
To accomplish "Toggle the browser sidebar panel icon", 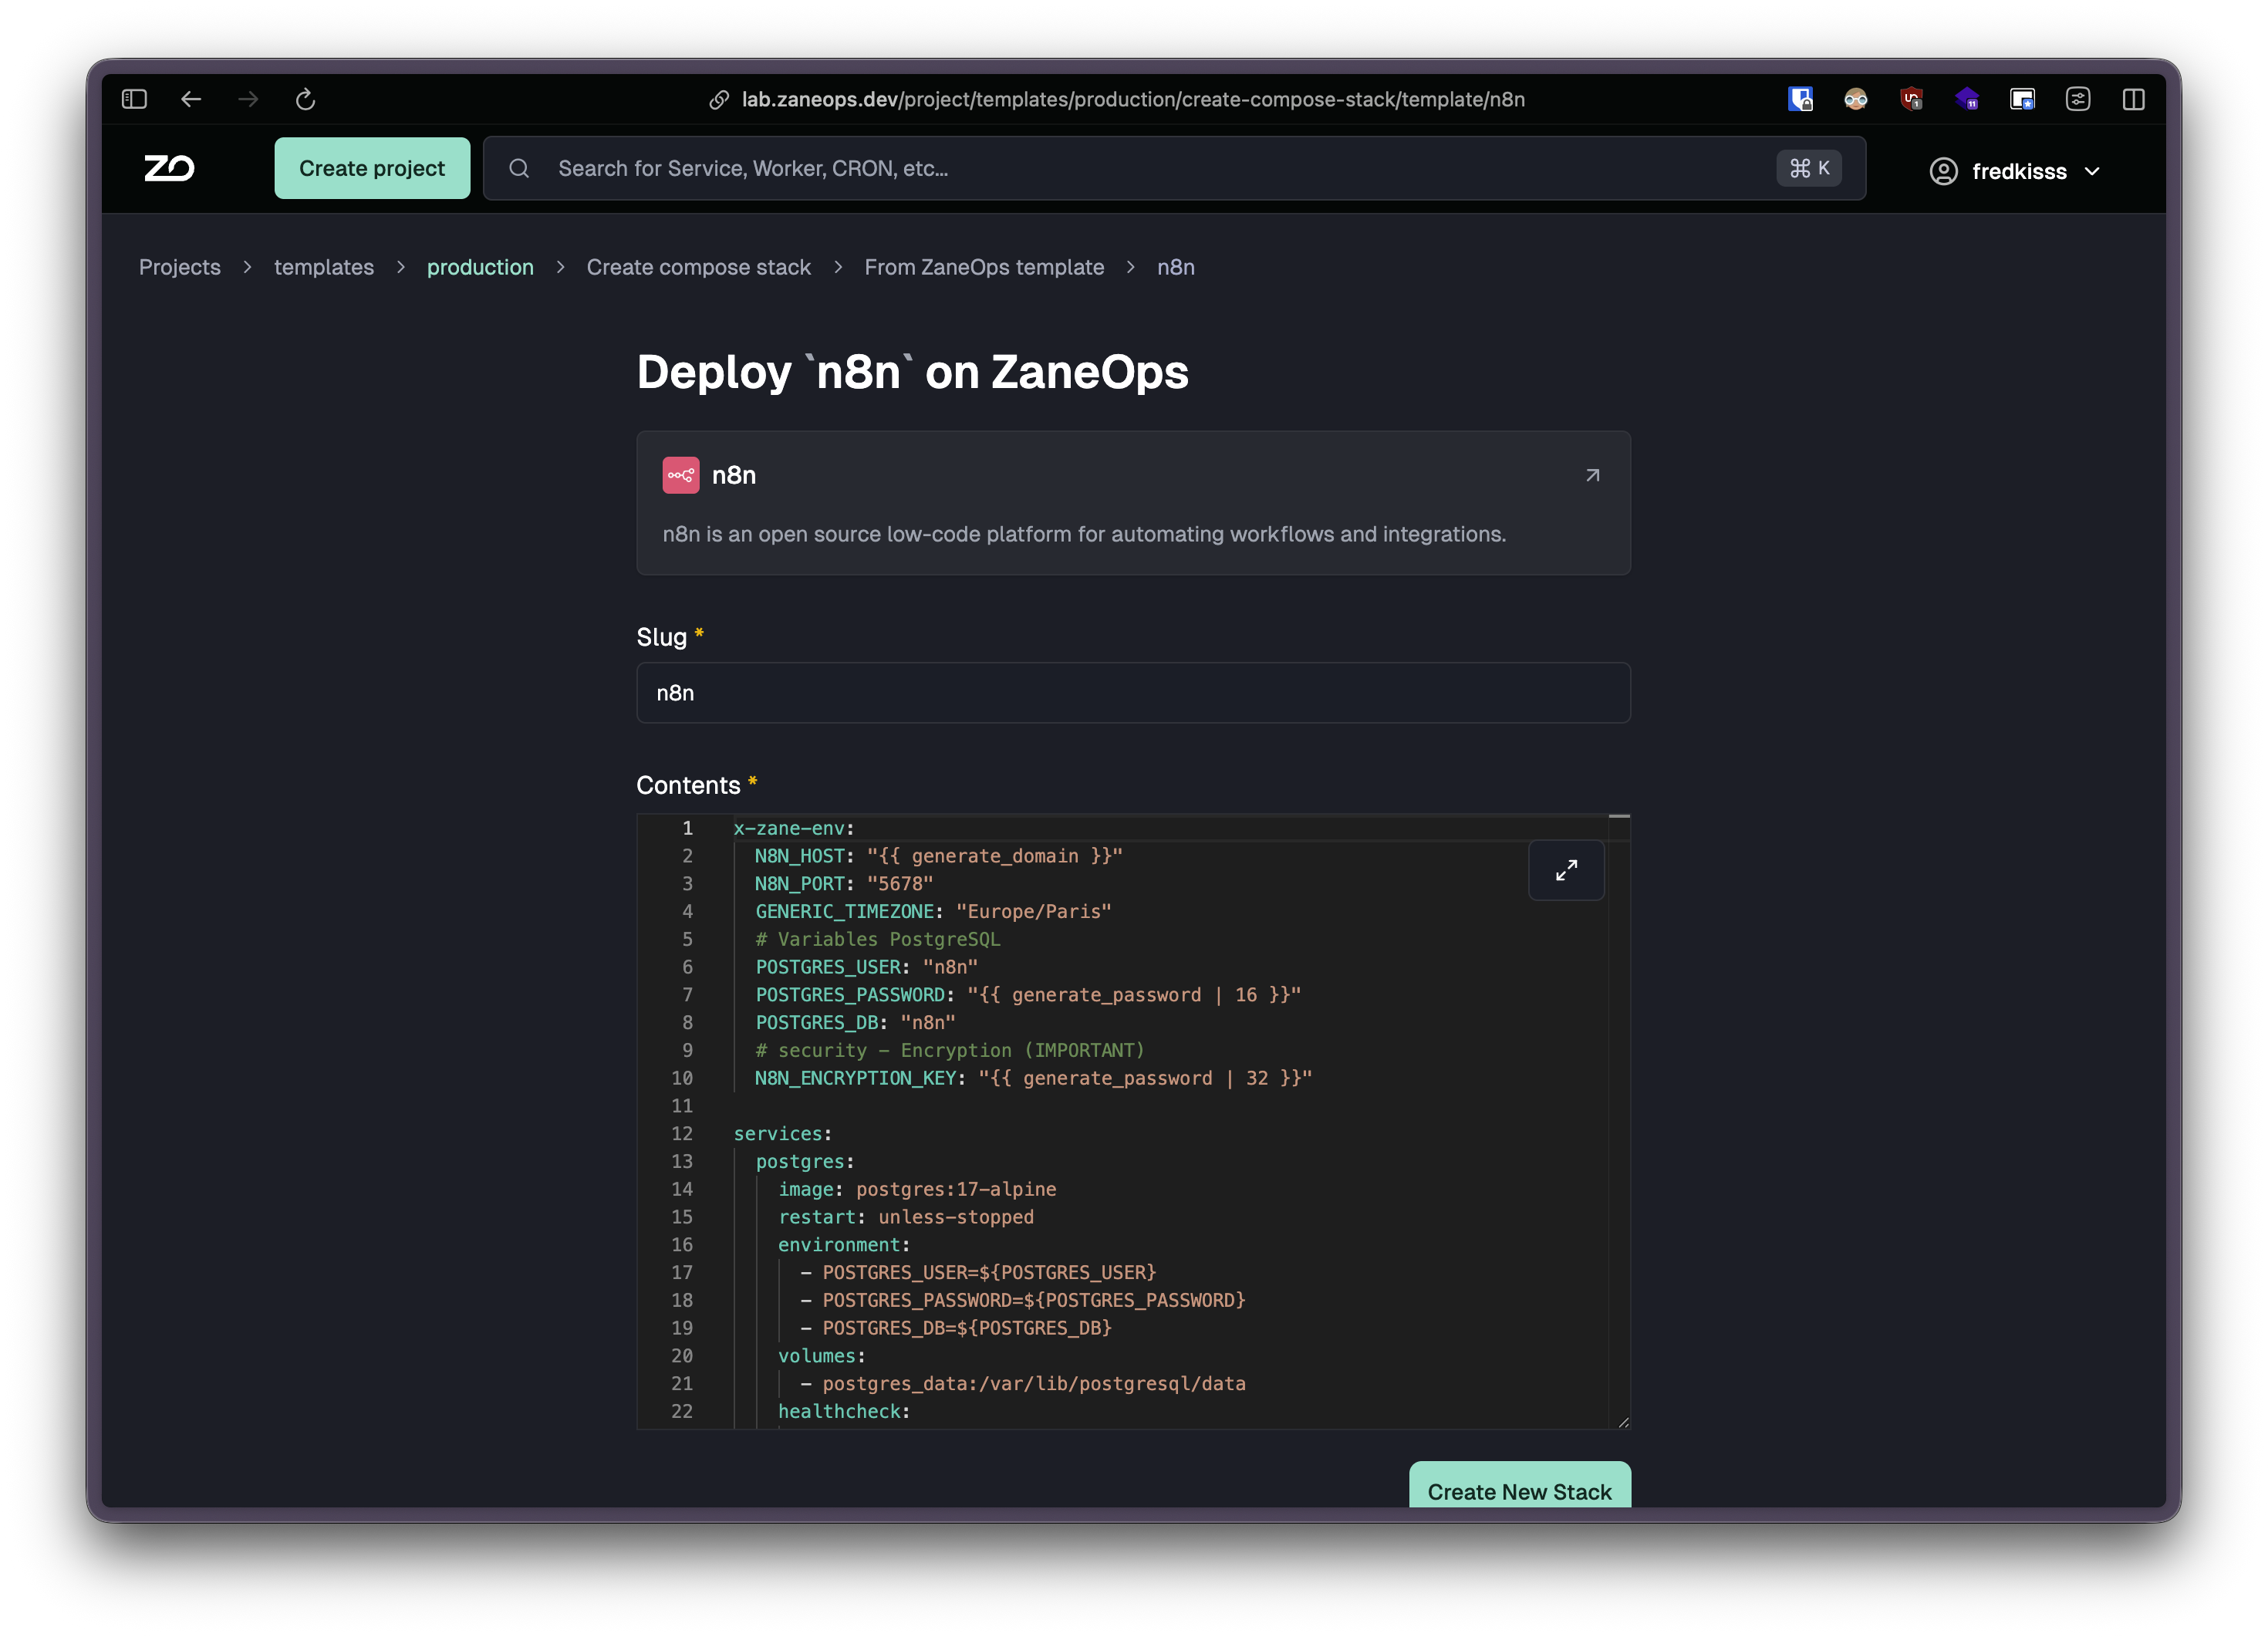I will click(134, 99).
